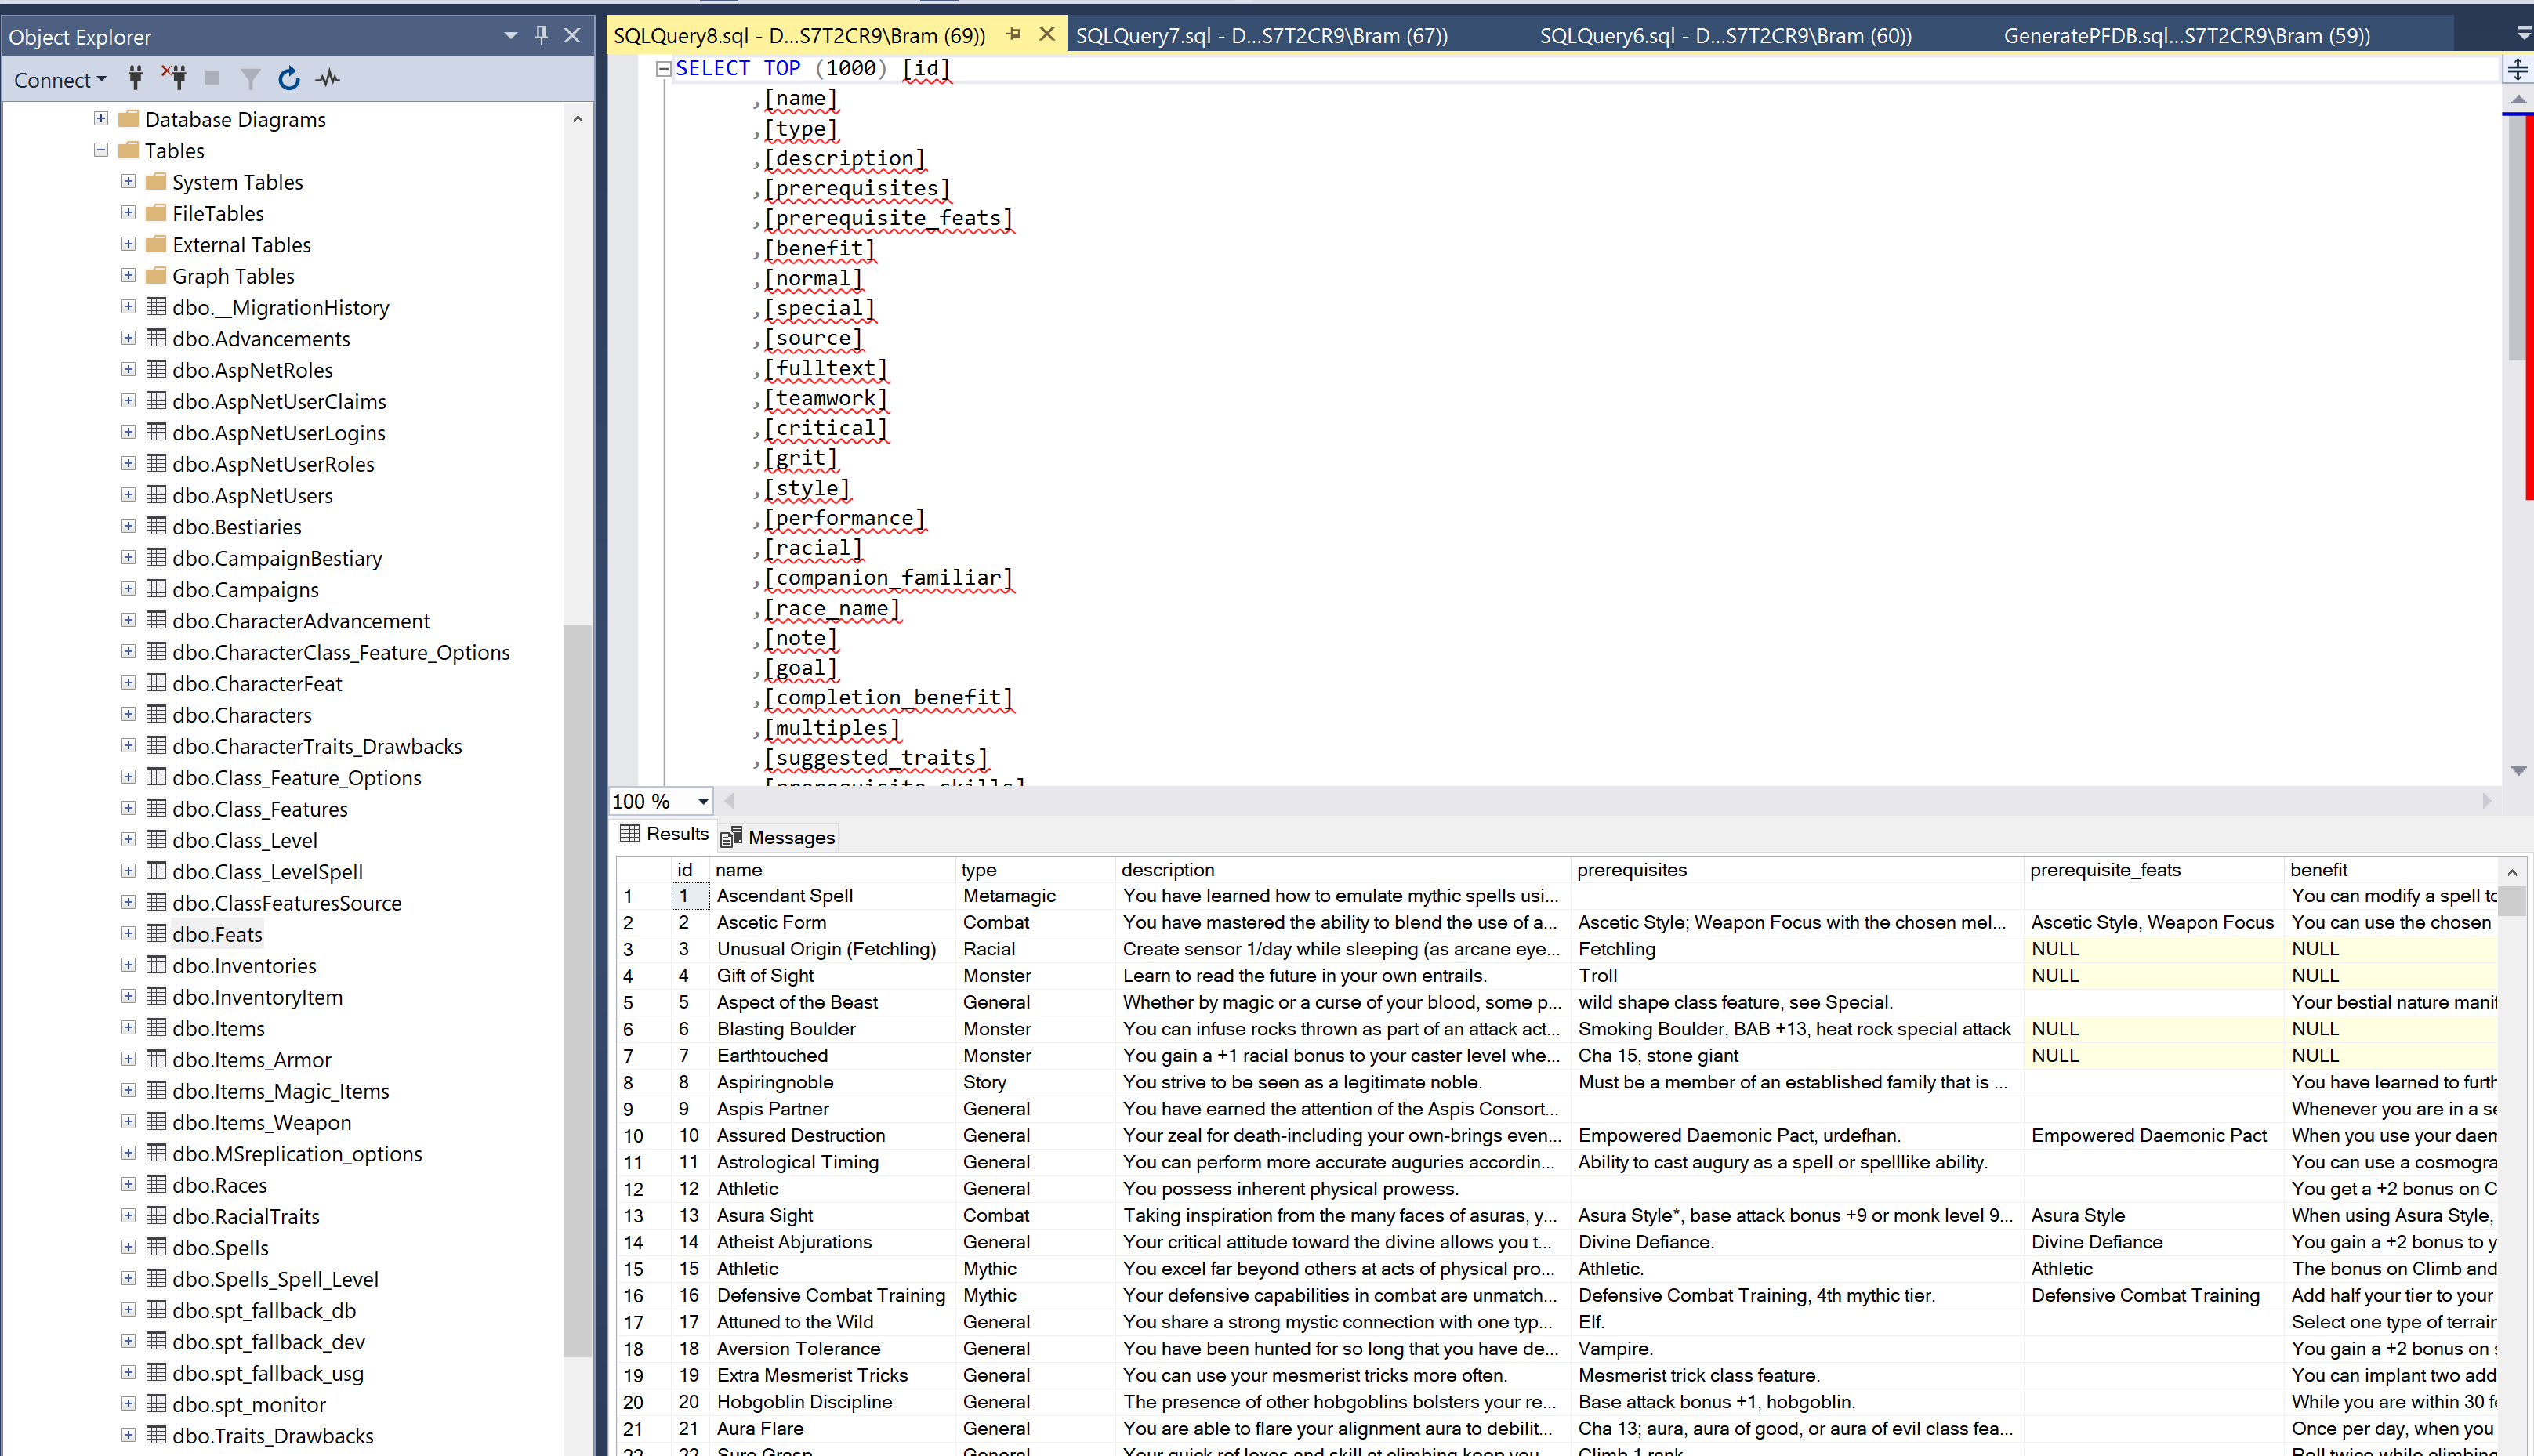Expand the Database Diagrams node

pos(101,118)
